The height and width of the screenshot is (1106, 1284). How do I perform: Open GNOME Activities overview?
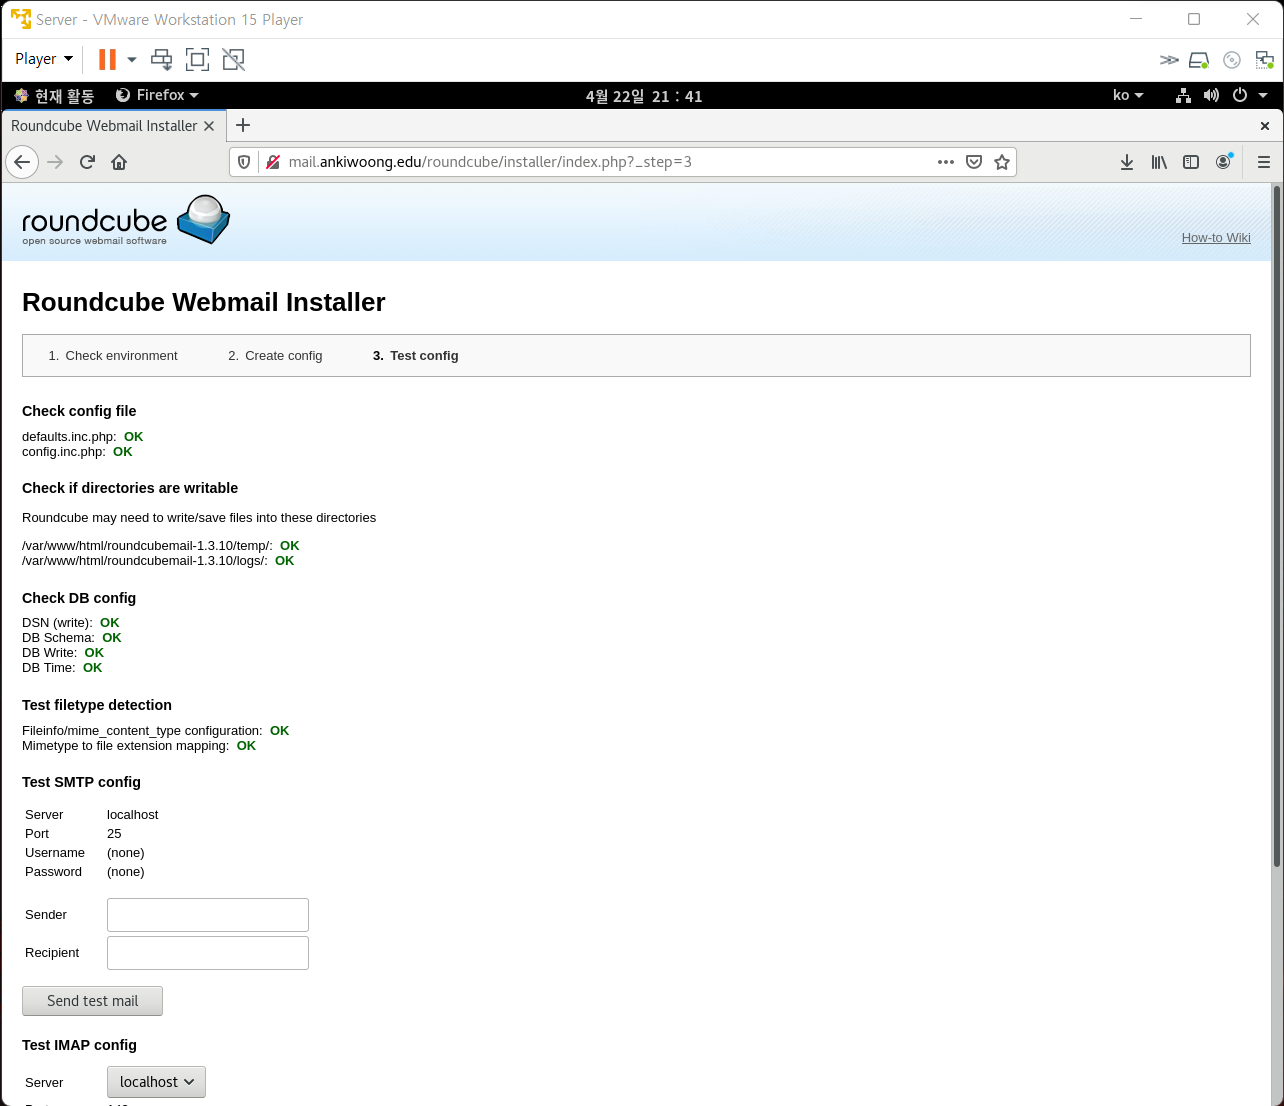pos(55,96)
